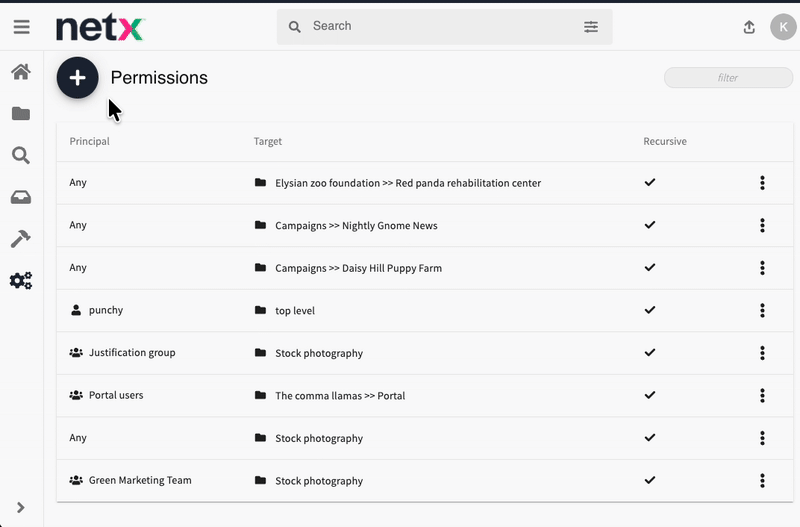800x527 pixels.
Task: Select the punchy principal name
Action: 106,310
